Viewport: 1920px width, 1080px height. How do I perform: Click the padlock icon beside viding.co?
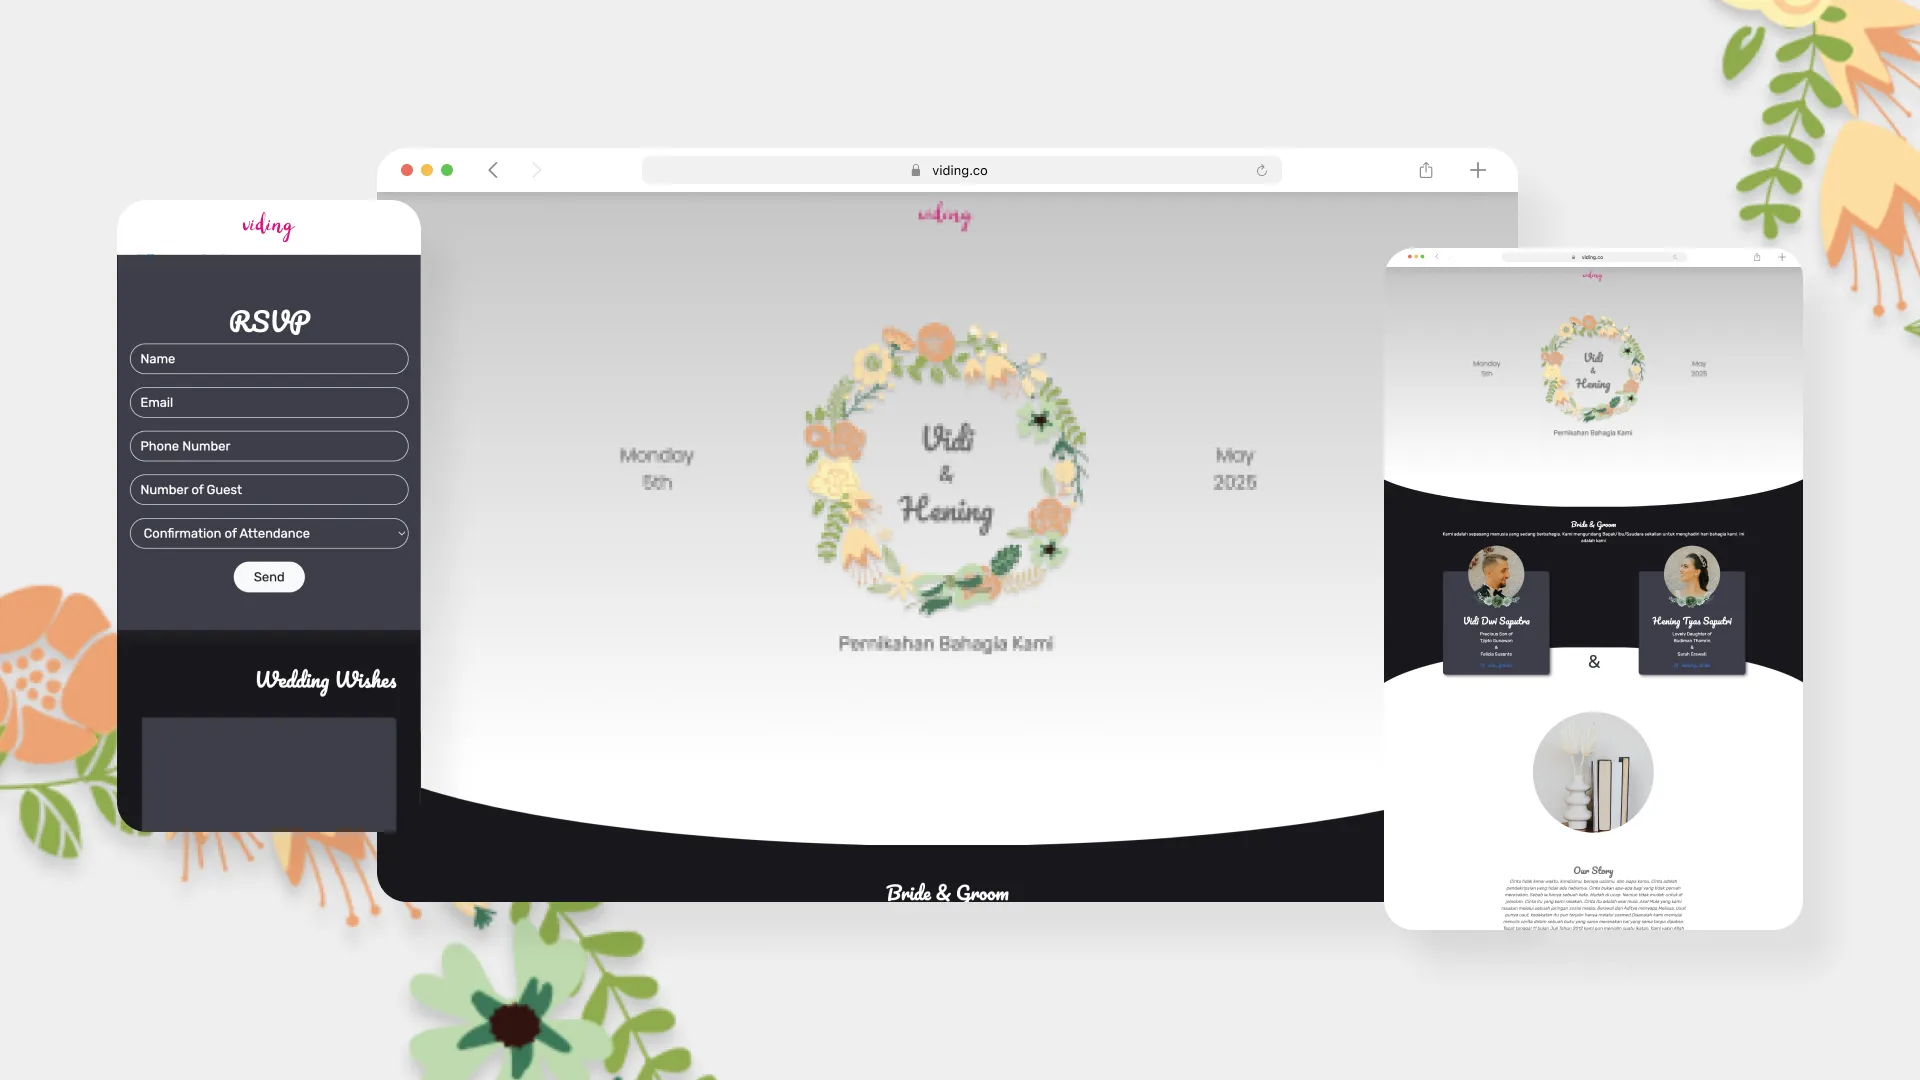coord(915,170)
